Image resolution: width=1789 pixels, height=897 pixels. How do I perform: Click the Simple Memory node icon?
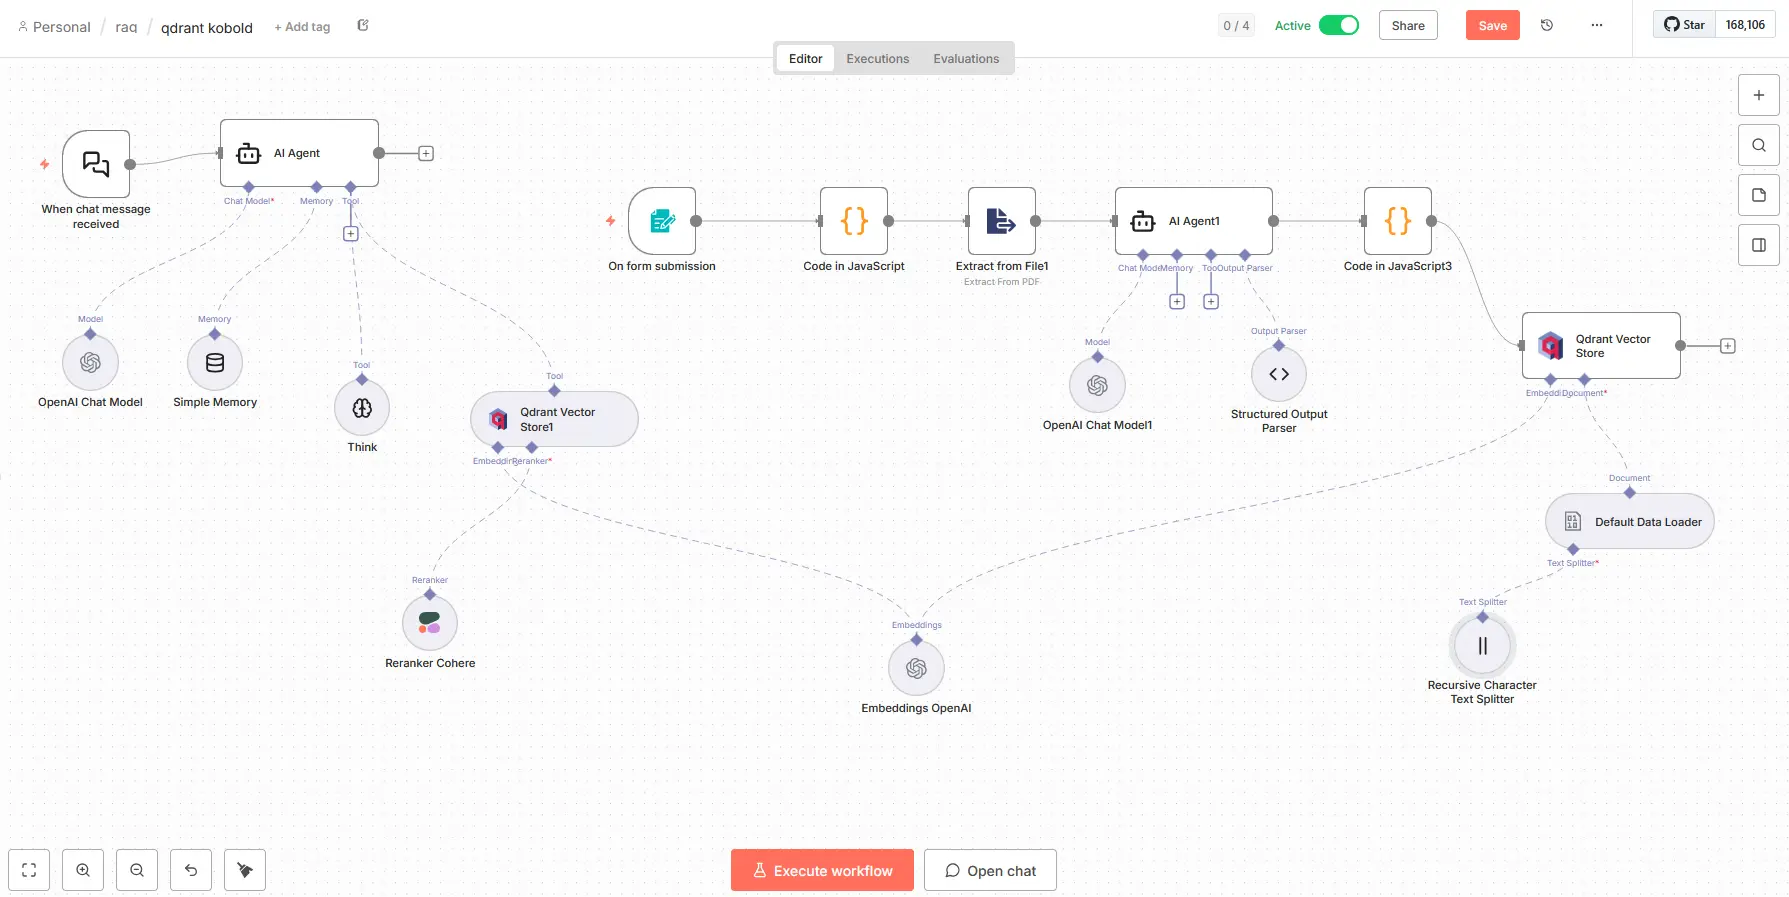coord(215,363)
